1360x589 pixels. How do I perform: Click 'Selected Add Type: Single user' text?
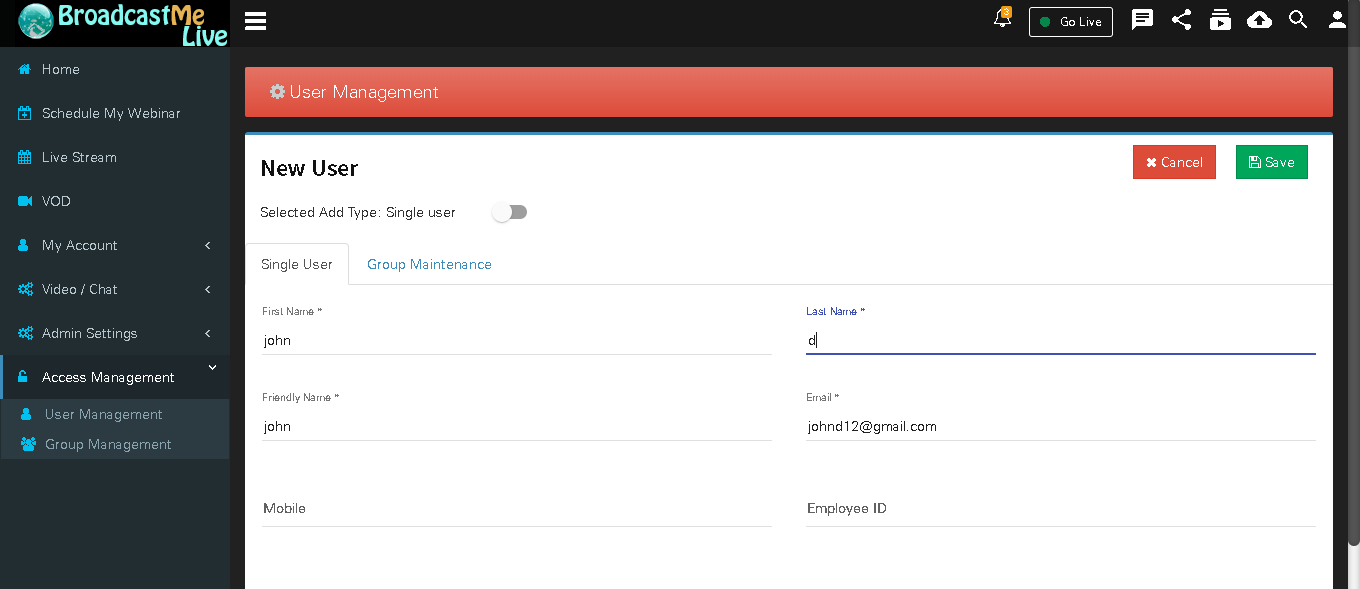click(358, 212)
